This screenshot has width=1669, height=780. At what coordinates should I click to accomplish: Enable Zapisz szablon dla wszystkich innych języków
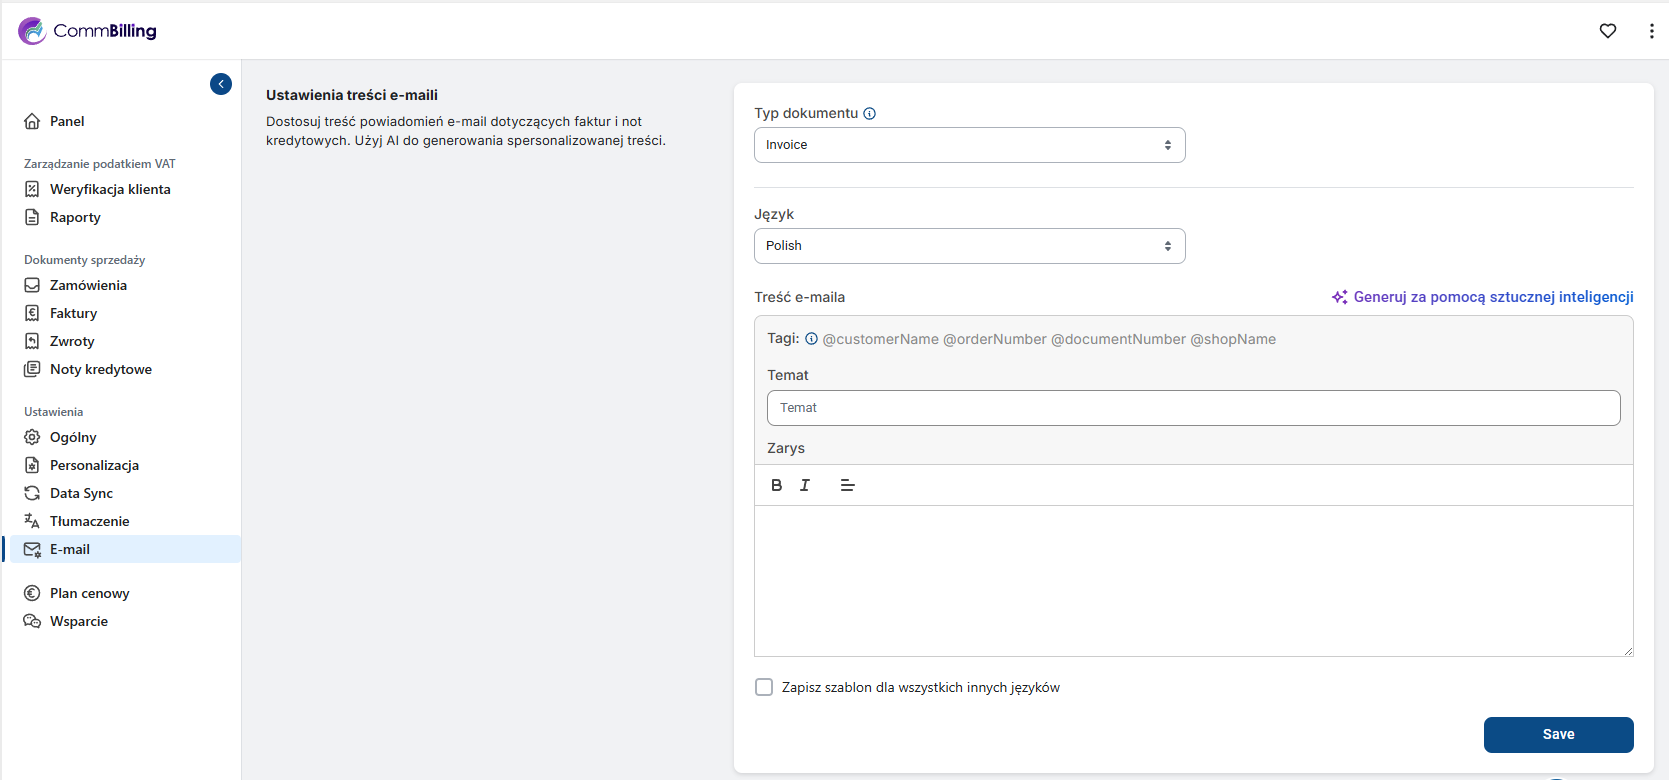[764, 687]
